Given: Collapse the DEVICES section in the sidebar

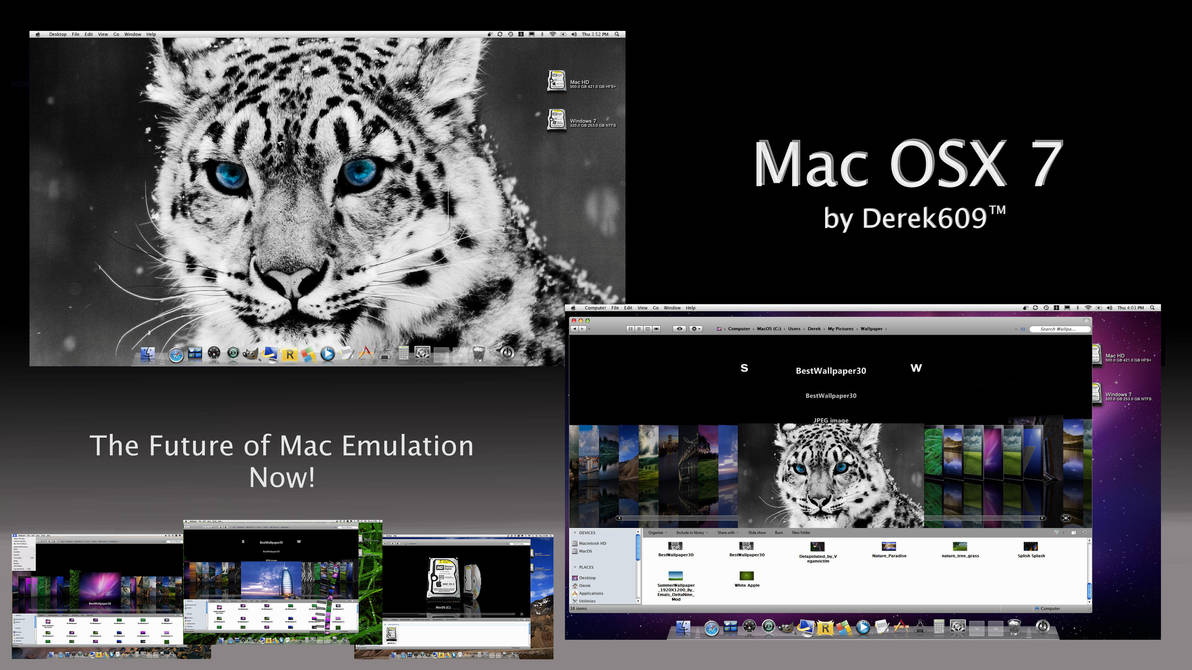Looking at the screenshot, I should coord(575,533).
